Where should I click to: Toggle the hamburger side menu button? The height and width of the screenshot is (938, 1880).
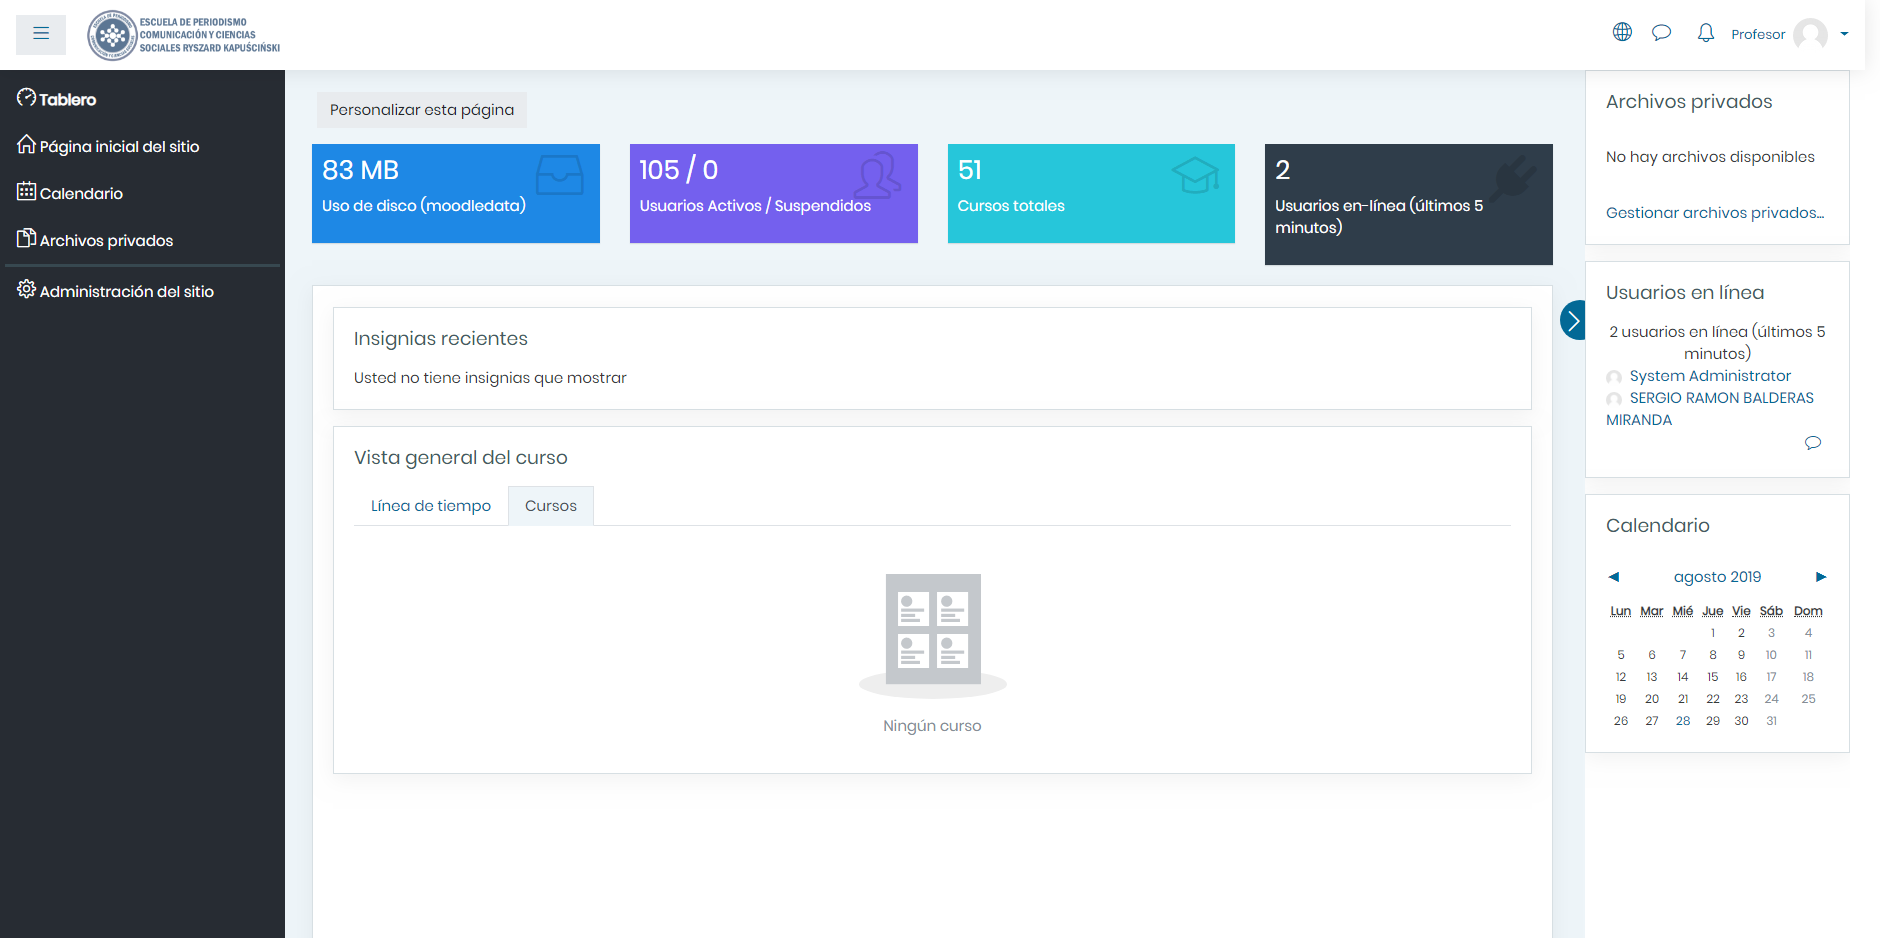point(41,34)
